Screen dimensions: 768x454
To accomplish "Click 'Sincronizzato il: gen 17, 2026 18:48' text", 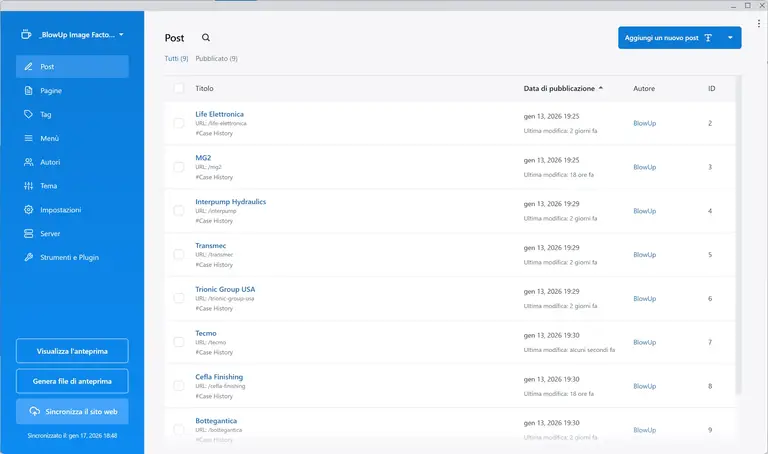I will 72,435.
